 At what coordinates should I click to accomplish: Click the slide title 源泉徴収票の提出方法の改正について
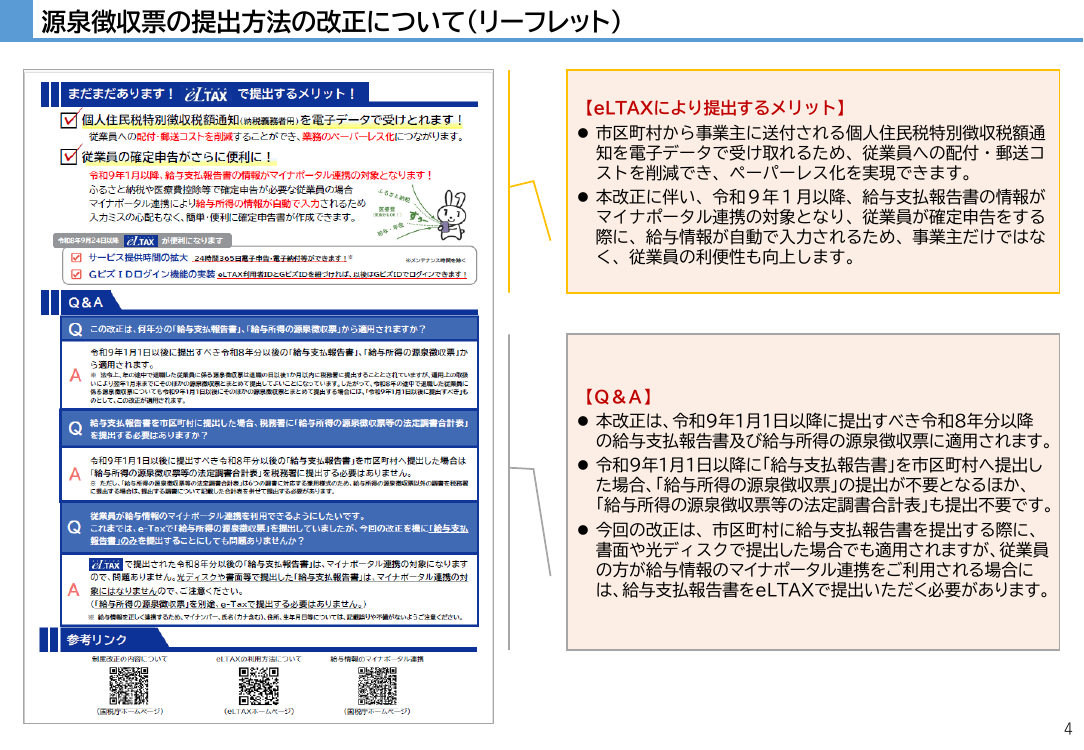pos(330,21)
